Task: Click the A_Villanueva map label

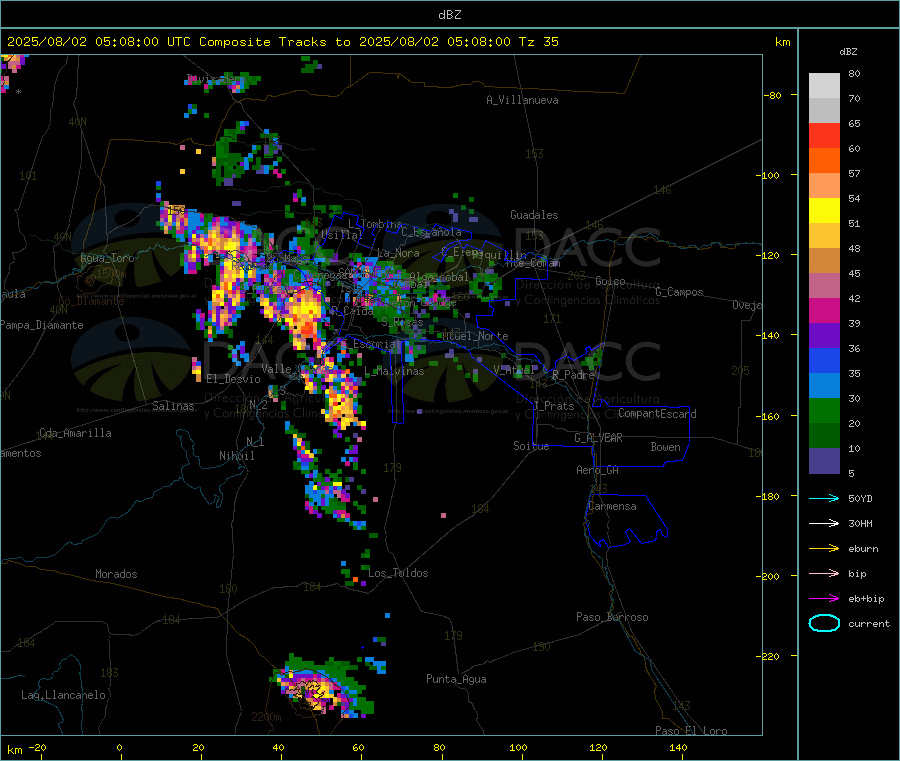Action: [522, 100]
